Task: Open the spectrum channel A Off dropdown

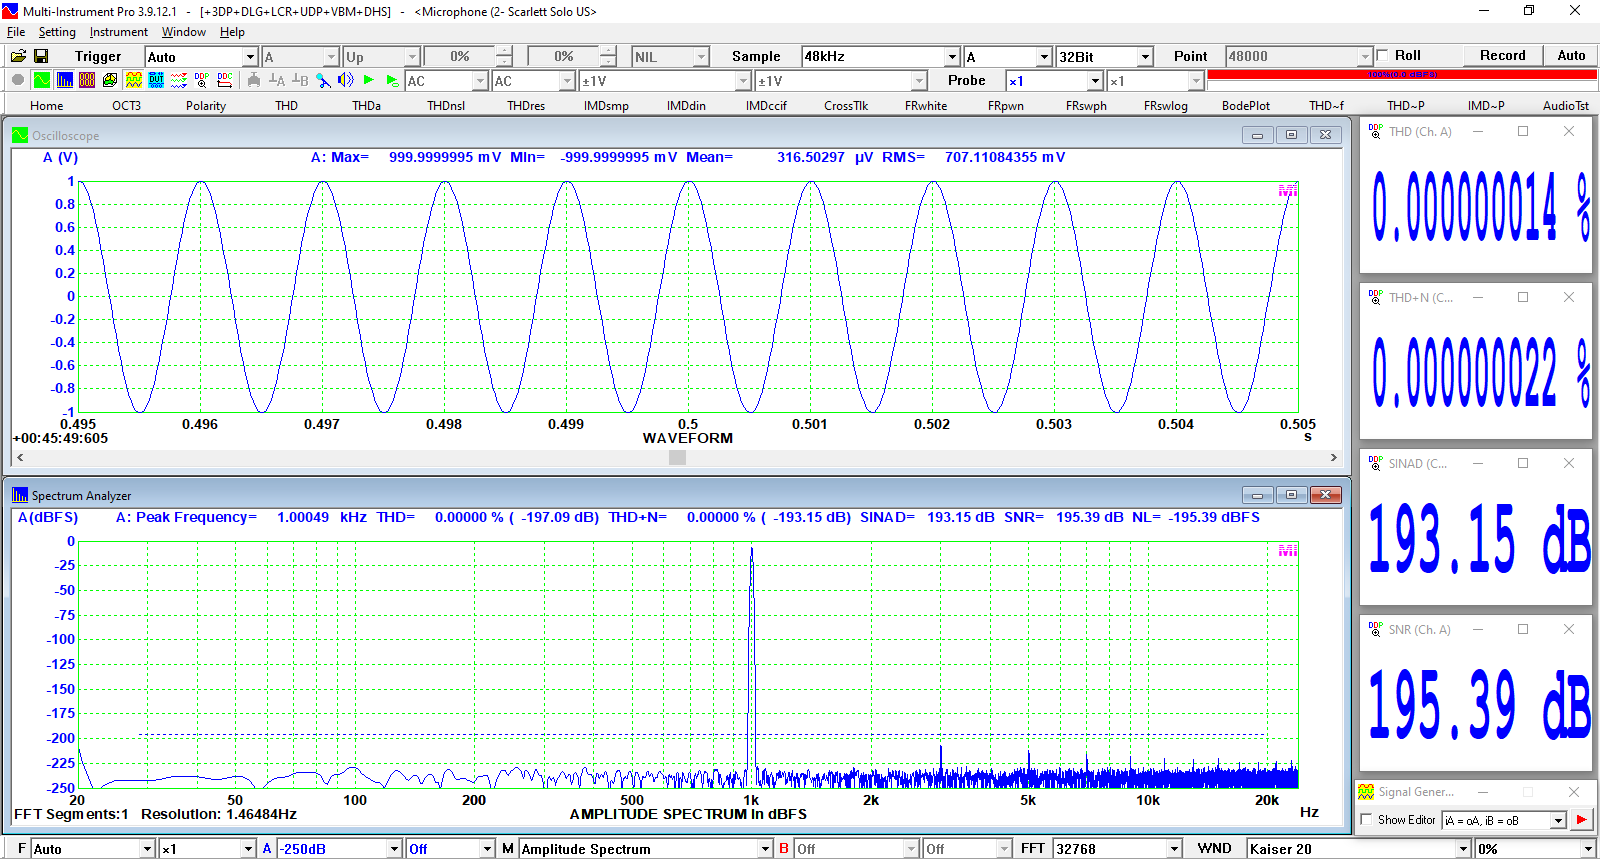Action: pyautogui.click(x=450, y=849)
